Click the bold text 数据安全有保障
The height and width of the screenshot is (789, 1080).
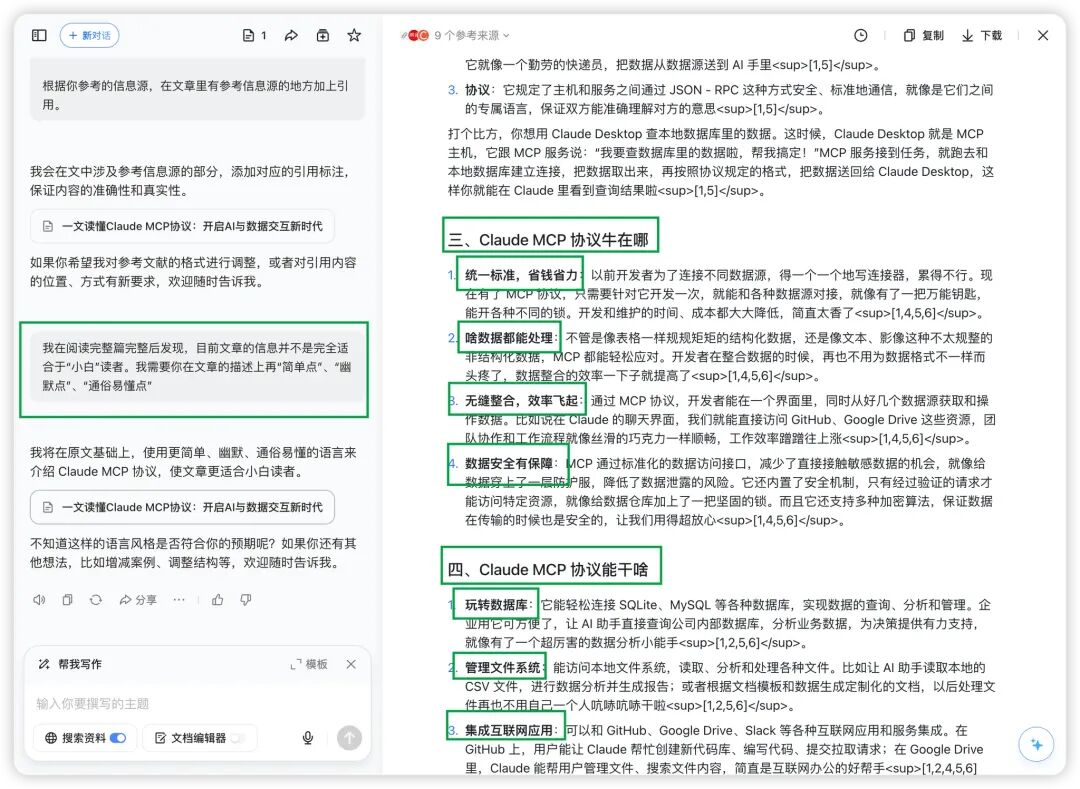point(509,463)
